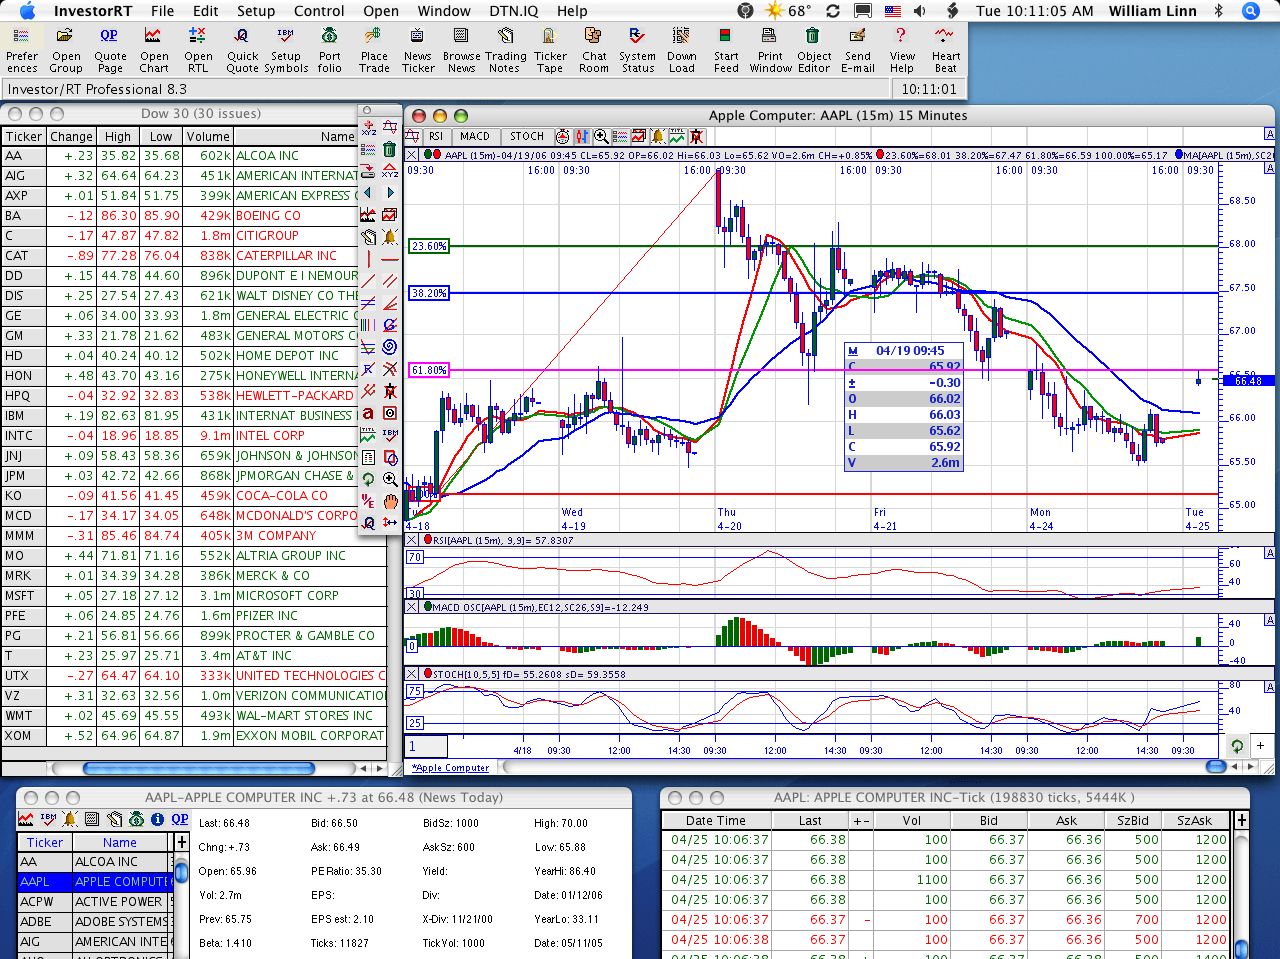Click the Start Feed icon
This screenshot has height=959, width=1280.
coord(726,49)
